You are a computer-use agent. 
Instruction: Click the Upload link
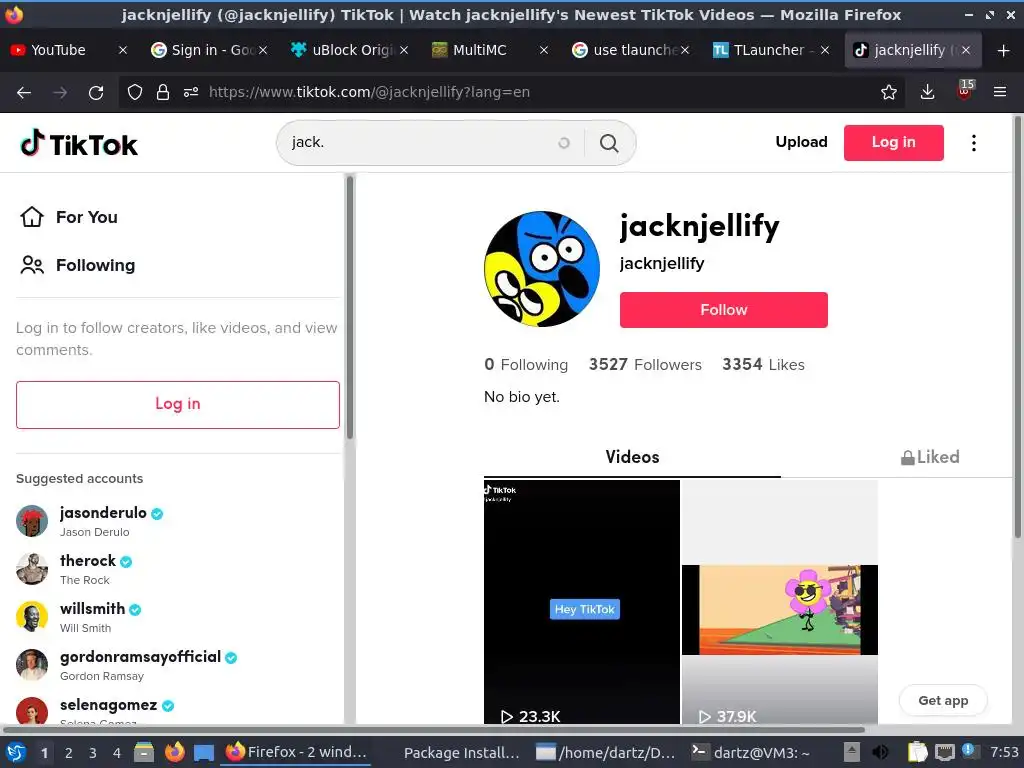tap(801, 142)
